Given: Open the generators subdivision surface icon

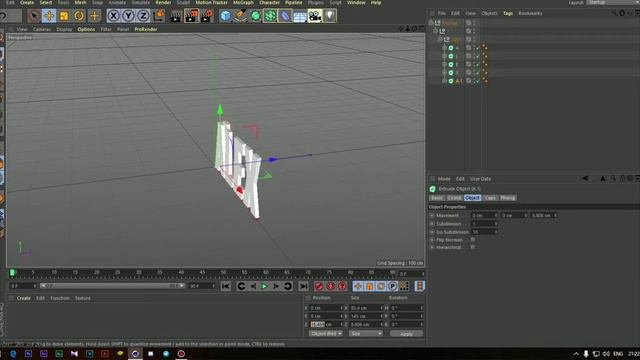Looking at the screenshot, I should point(256,16).
